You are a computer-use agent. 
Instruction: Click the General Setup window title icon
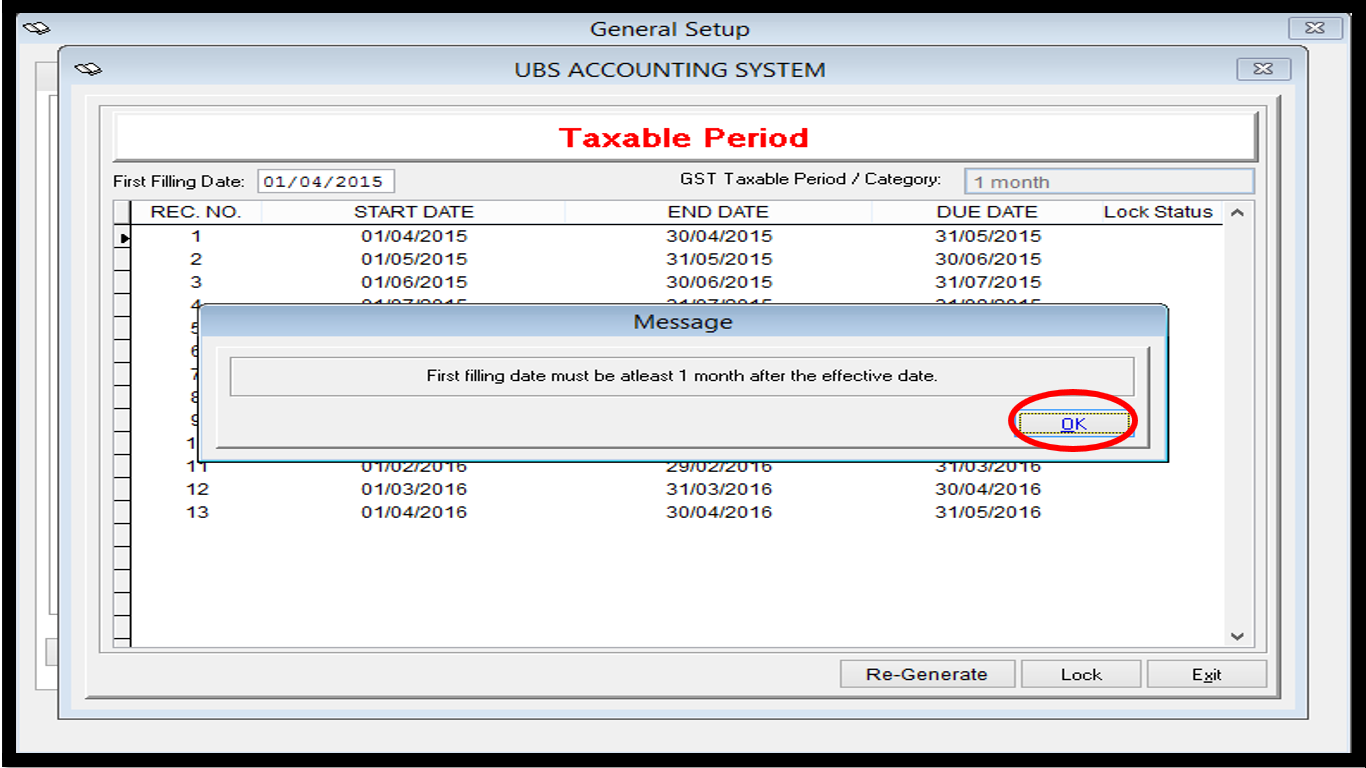tap(36, 28)
